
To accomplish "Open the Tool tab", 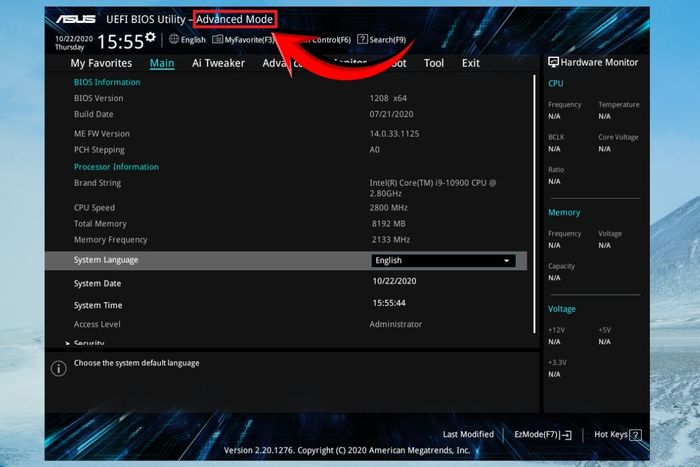I will tap(434, 63).
